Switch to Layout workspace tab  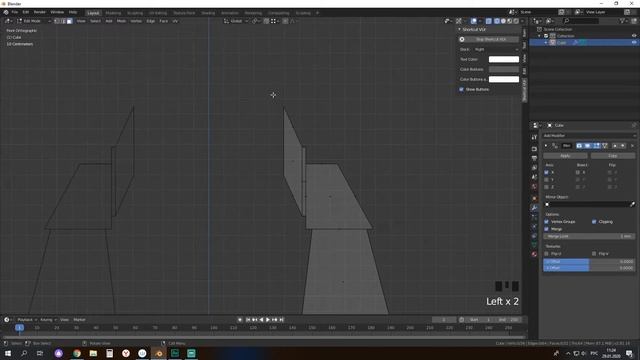click(x=93, y=13)
